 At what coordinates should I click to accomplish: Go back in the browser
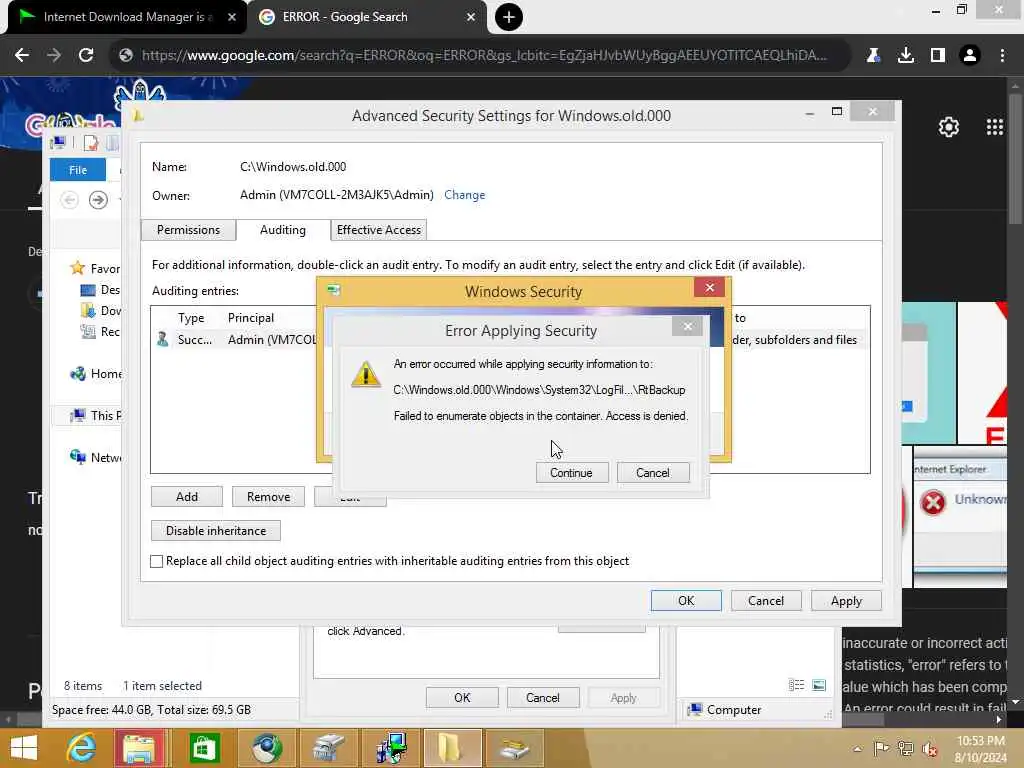tap(22, 56)
